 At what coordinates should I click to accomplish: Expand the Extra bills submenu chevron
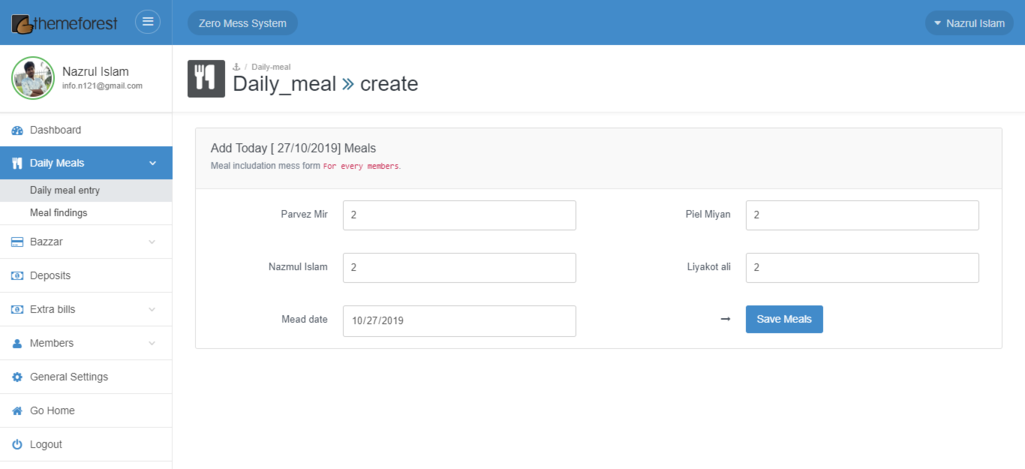pyautogui.click(x=152, y=310)
